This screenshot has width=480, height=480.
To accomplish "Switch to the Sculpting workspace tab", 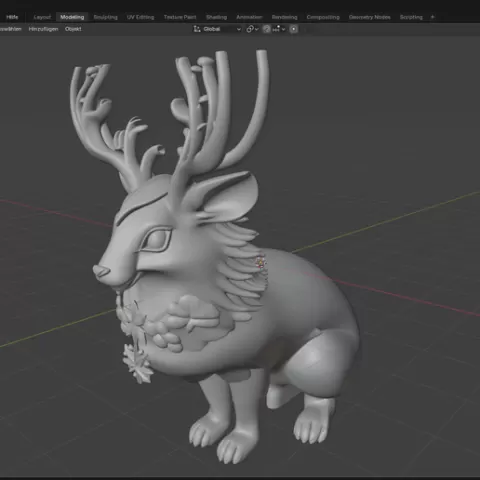I will [105, 17].
